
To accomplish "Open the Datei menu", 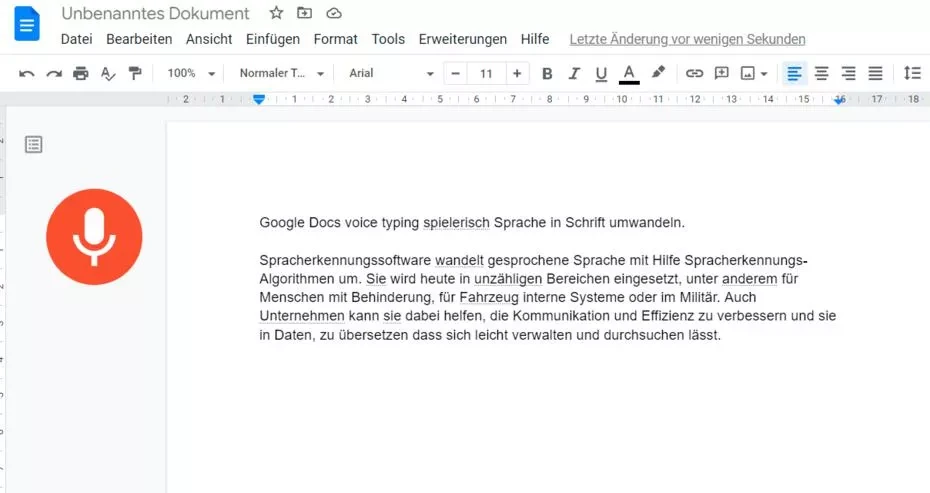I will (x=77, y=39).
